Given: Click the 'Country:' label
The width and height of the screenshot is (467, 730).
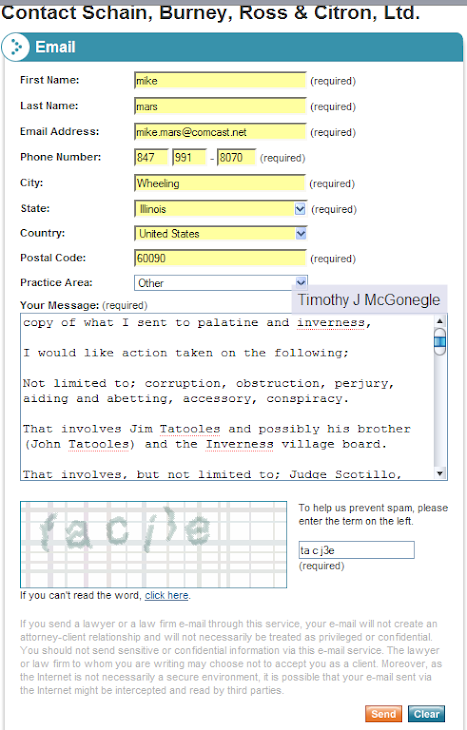Looking at the screenshot, I should (42, 233).
